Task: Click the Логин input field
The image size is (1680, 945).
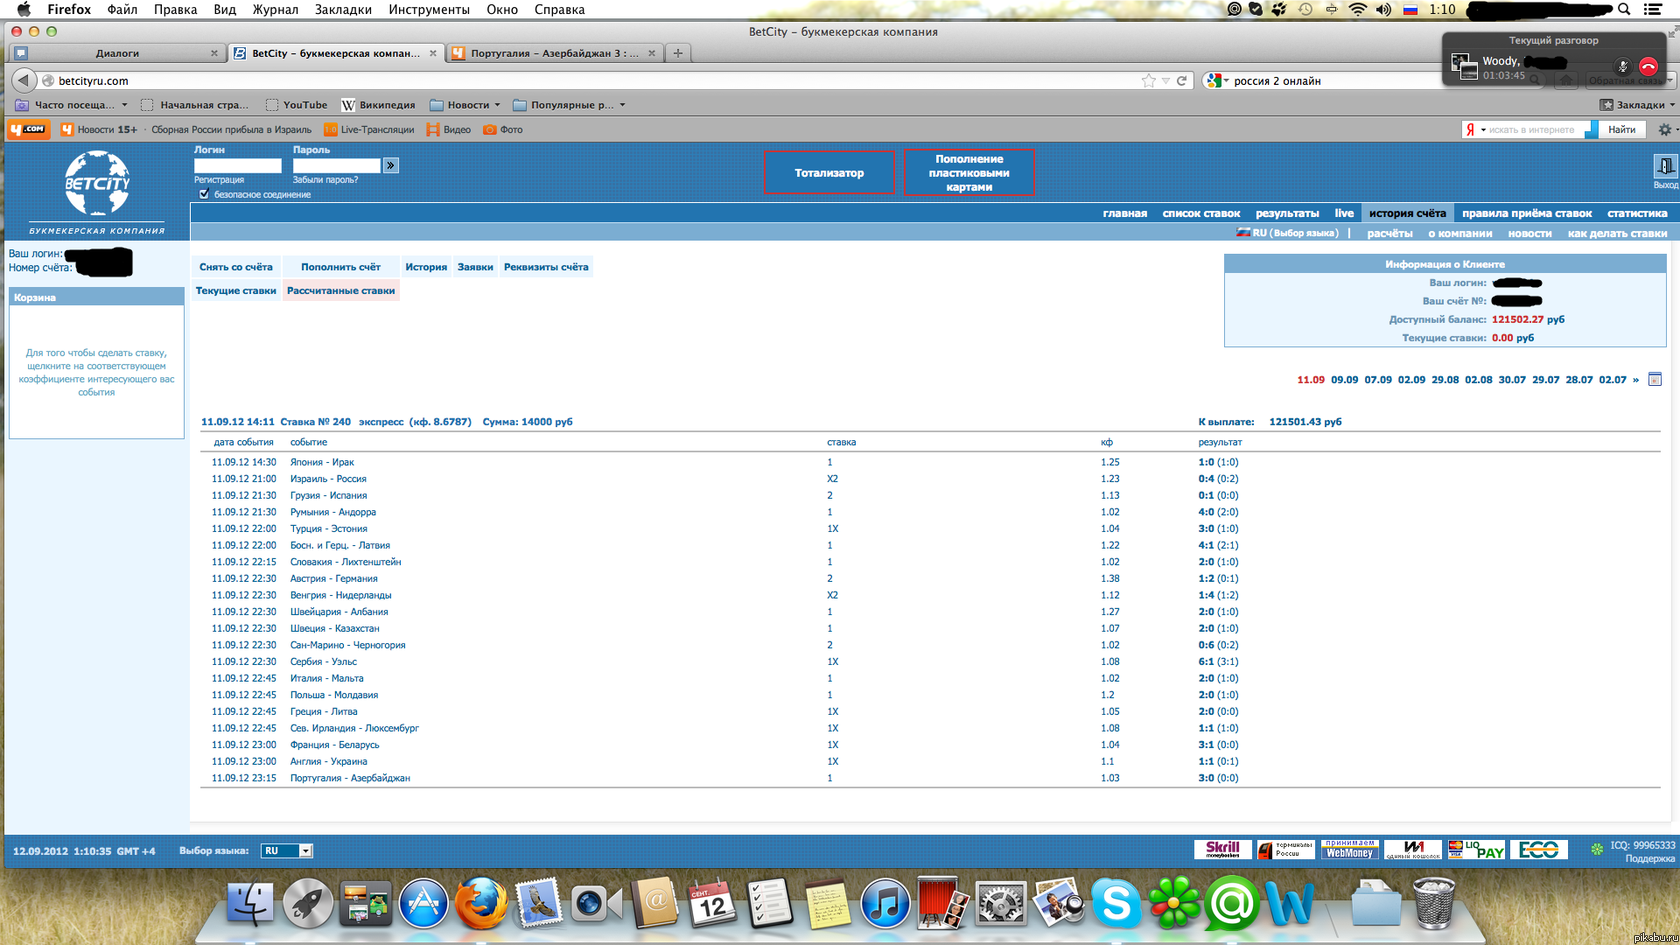Action: [x=237, y=165]
